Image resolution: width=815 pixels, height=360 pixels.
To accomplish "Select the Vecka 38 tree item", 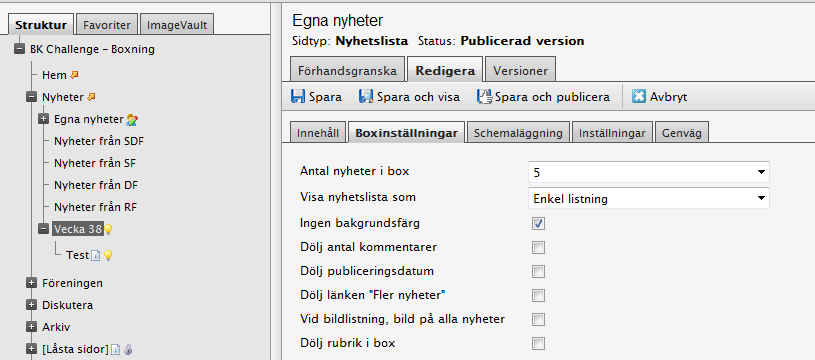I will [77, 229].
